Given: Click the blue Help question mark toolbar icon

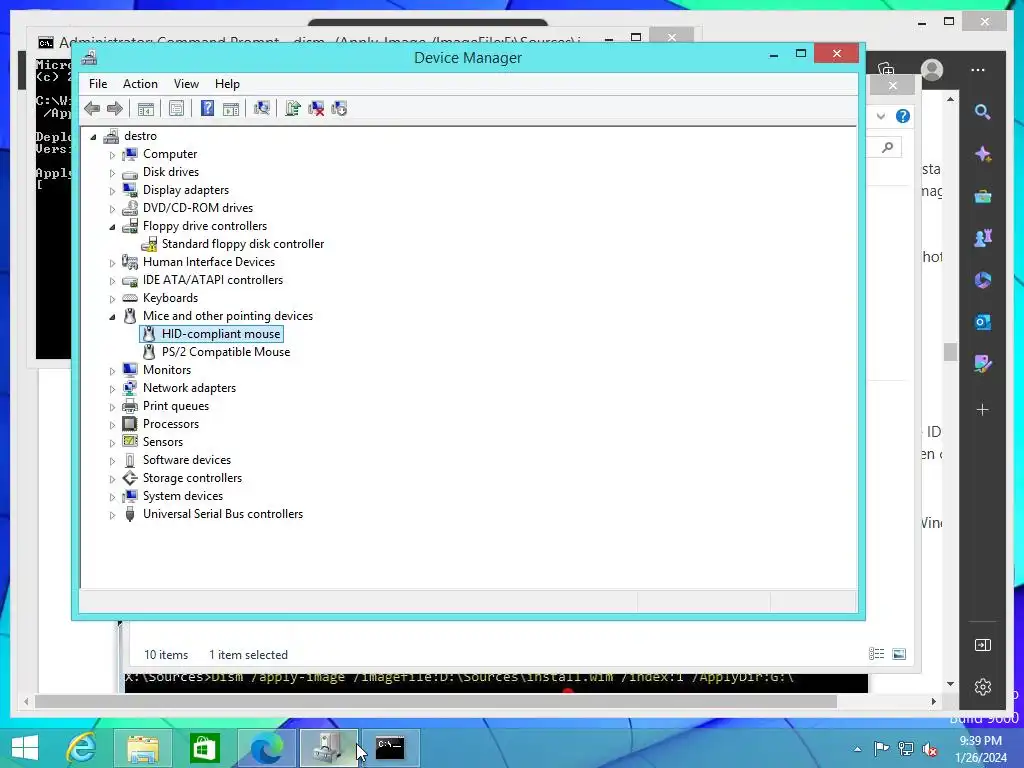Looking at the screenshot, I should [x=207, y=108].
